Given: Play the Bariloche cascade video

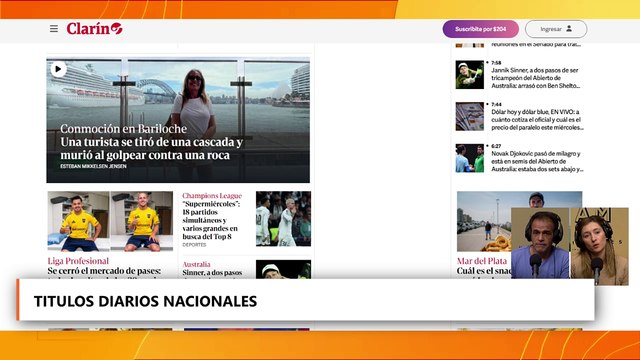Looking at the screenshot, I should (x=58, y=69).
